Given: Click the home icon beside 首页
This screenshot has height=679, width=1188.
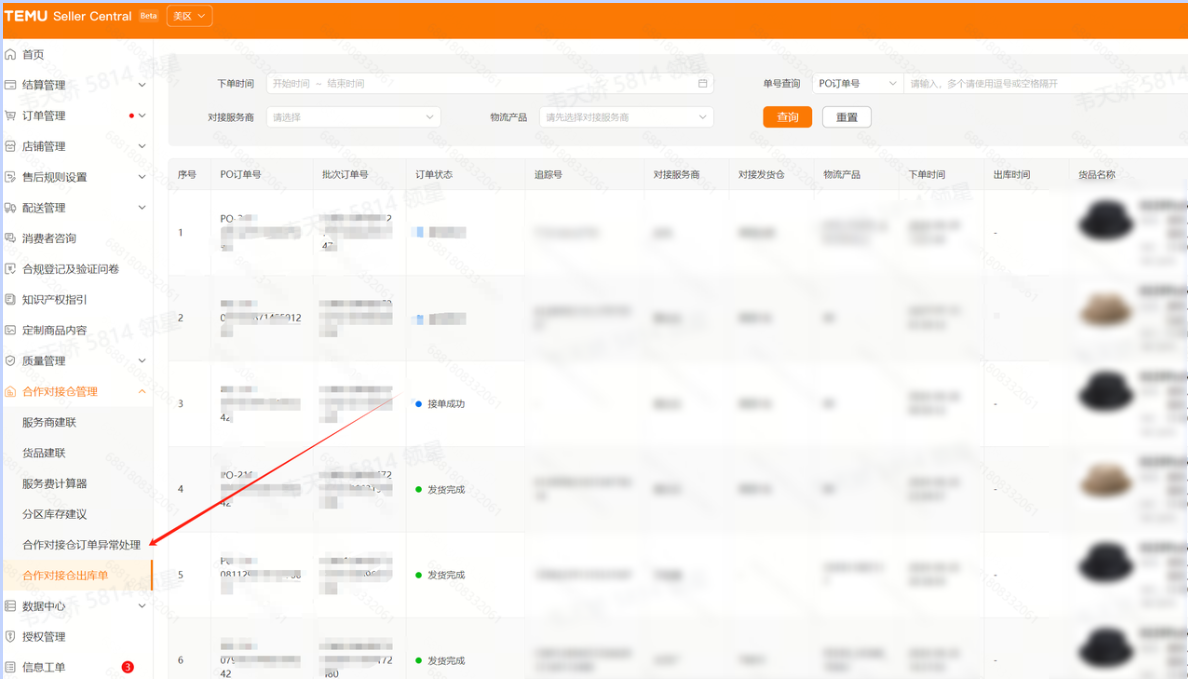Looking at the screenshot, I should (x=11, y=55).
